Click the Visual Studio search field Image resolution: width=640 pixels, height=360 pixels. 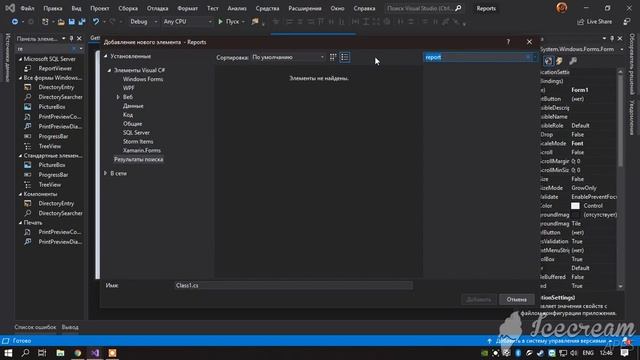pos(424,8)
